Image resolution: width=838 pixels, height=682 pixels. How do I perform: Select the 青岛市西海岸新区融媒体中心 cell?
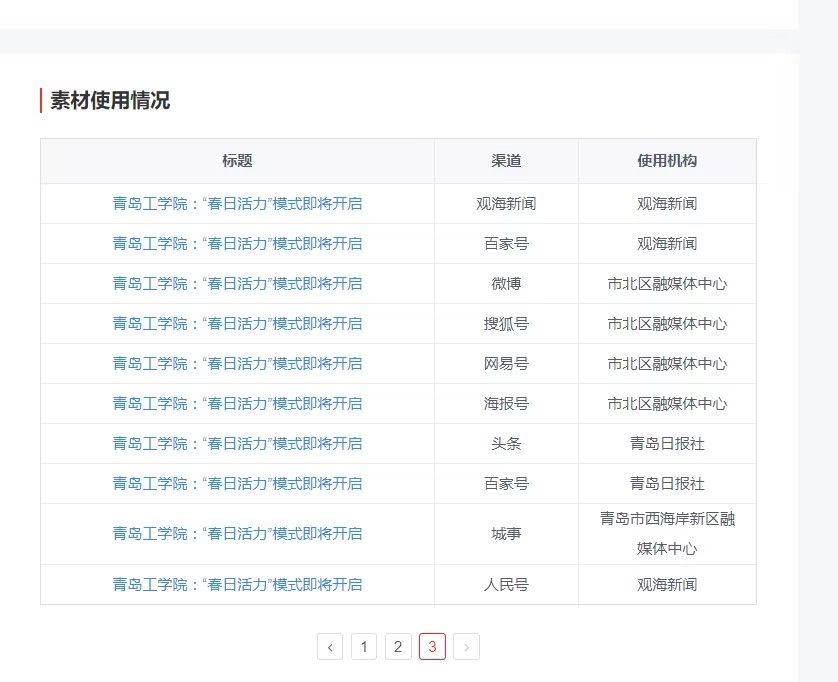(x=667, y=534)
